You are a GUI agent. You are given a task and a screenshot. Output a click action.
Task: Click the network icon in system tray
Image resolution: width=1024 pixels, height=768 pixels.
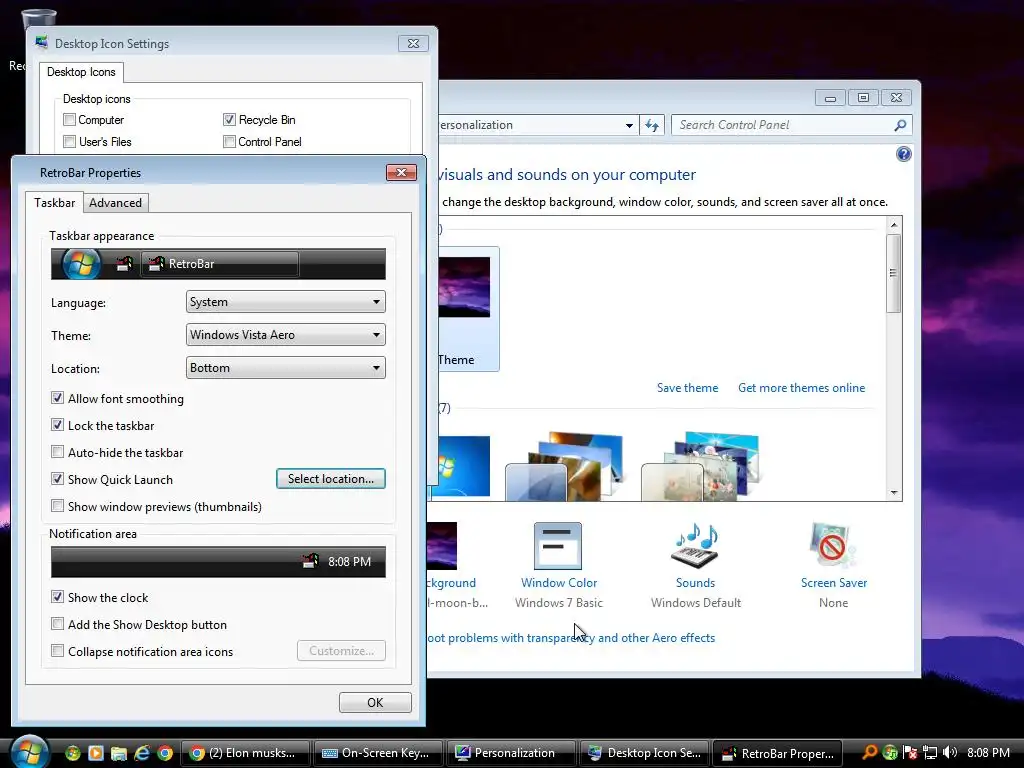coord(929,752)
